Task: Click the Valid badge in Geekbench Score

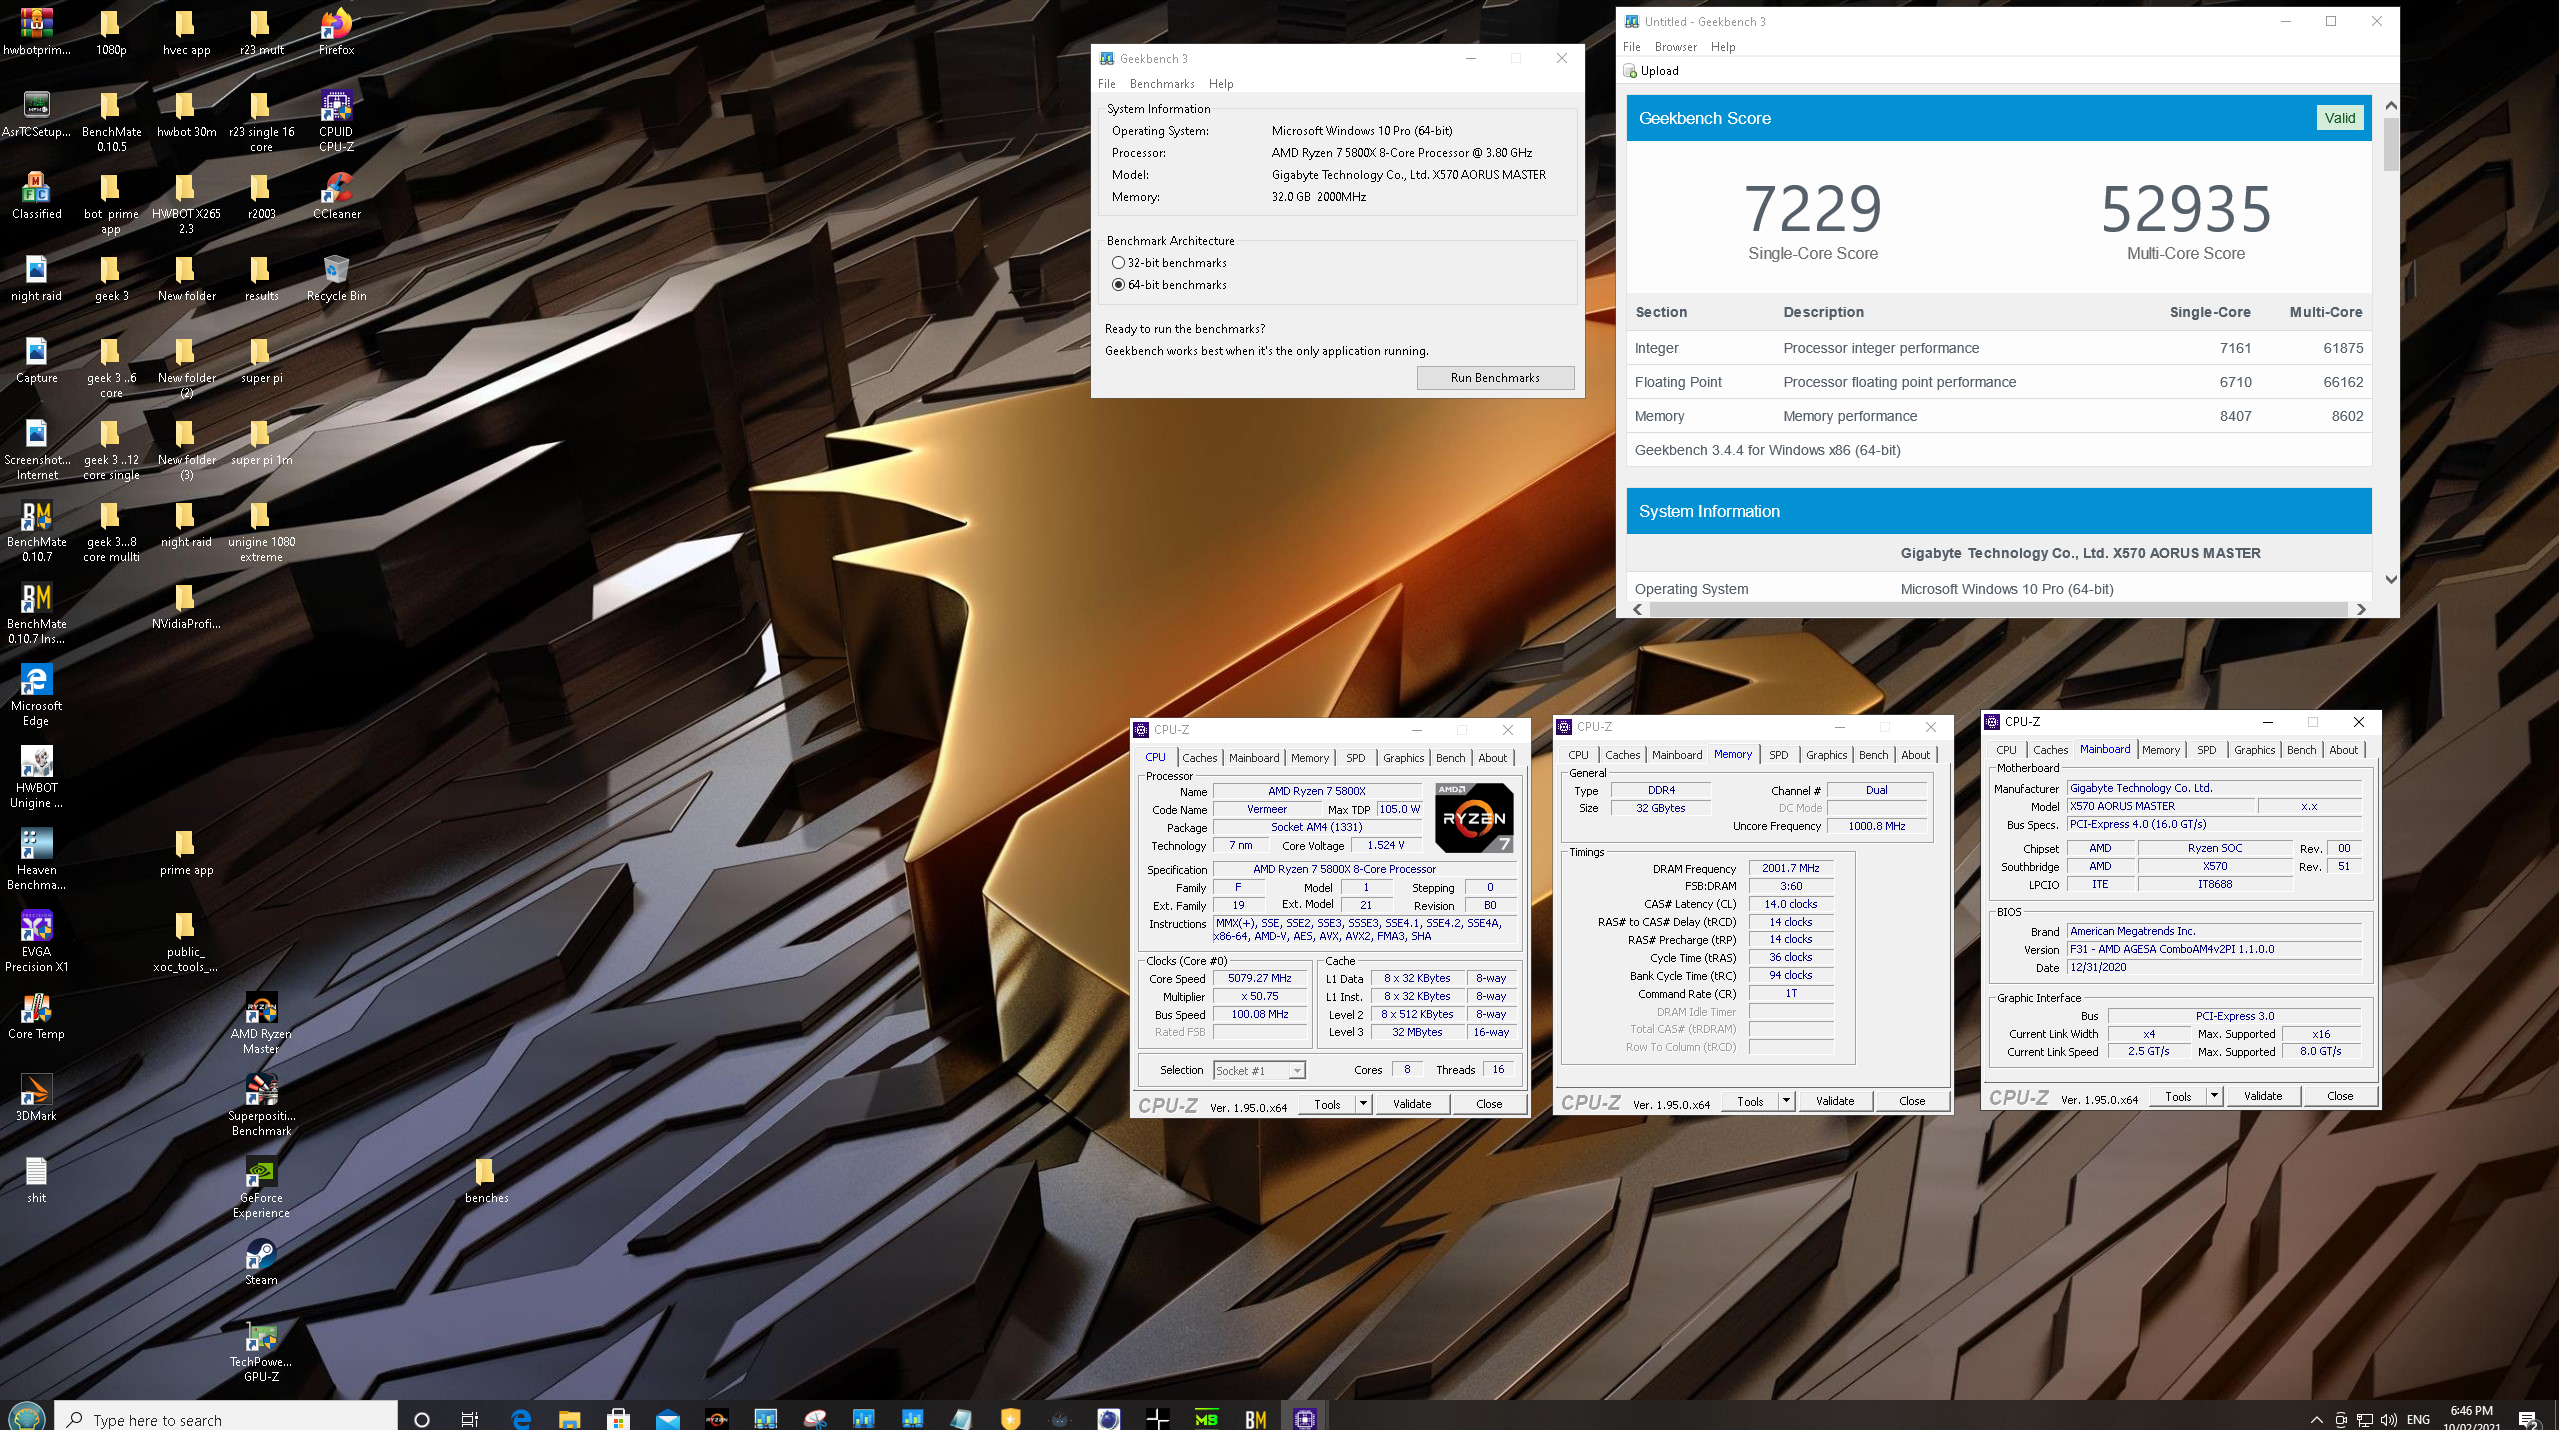Action: [x=2339, y=118]
